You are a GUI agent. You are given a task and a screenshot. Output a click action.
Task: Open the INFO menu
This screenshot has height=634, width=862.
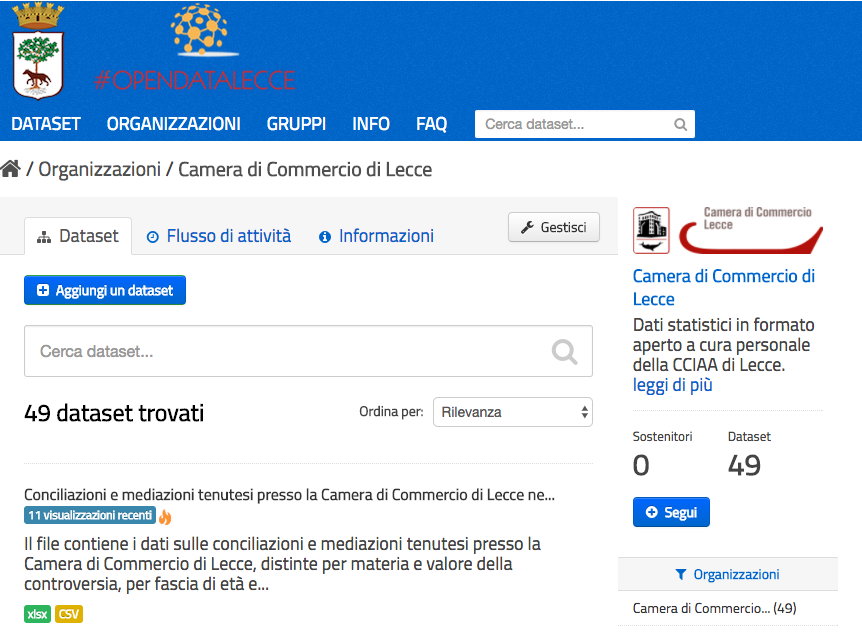click(x=371, y=124)
